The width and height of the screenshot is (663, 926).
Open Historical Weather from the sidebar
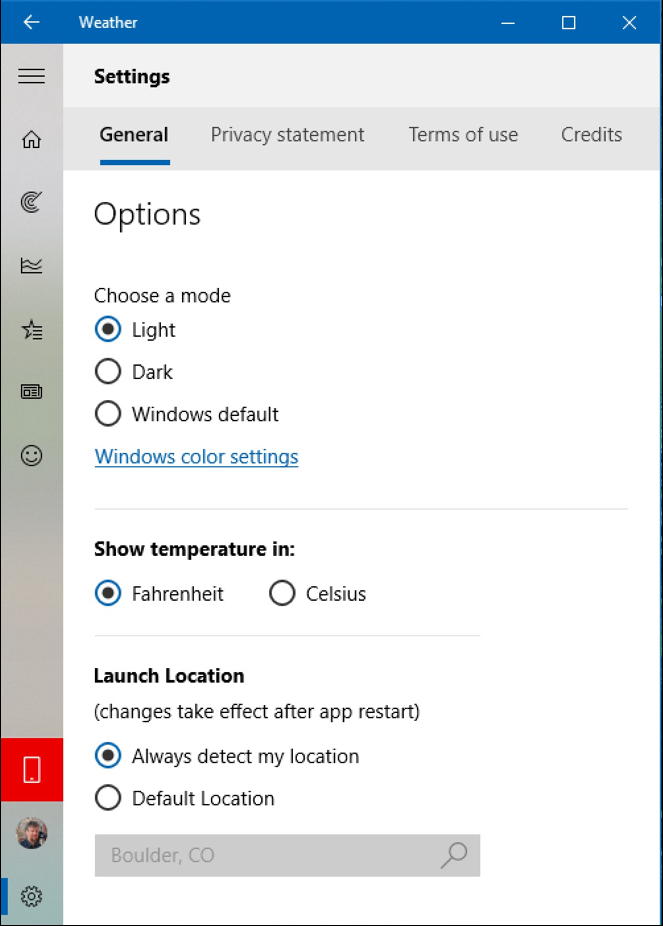[31, 265]
